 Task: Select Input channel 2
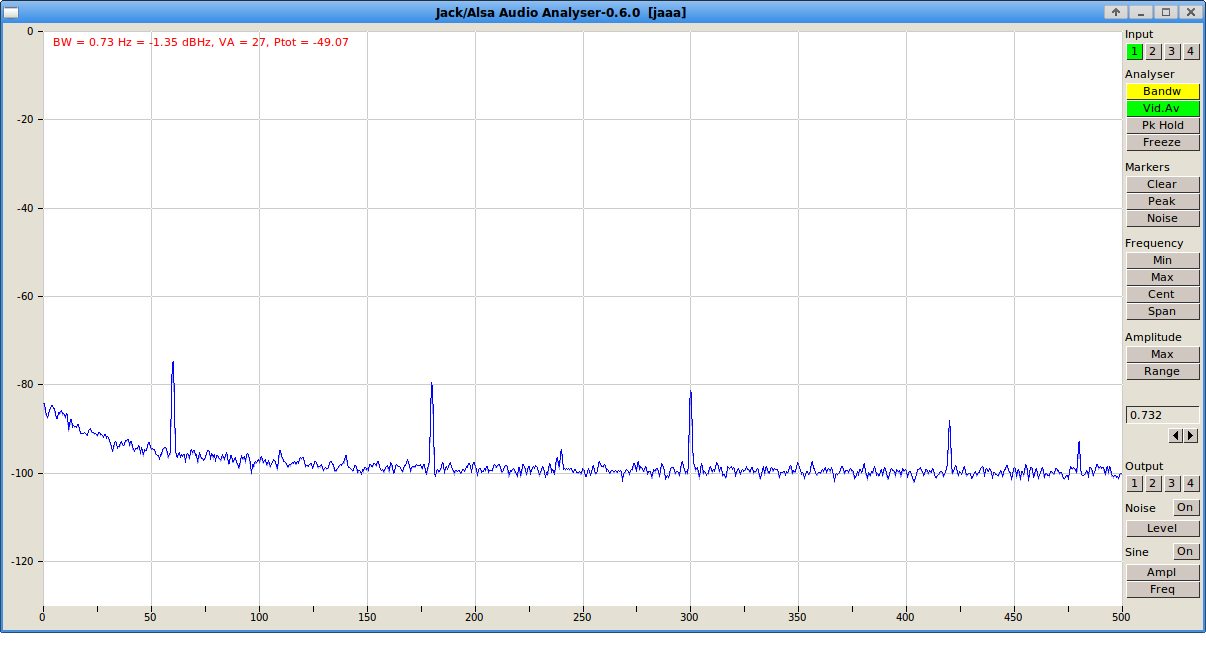[1153, 51]
